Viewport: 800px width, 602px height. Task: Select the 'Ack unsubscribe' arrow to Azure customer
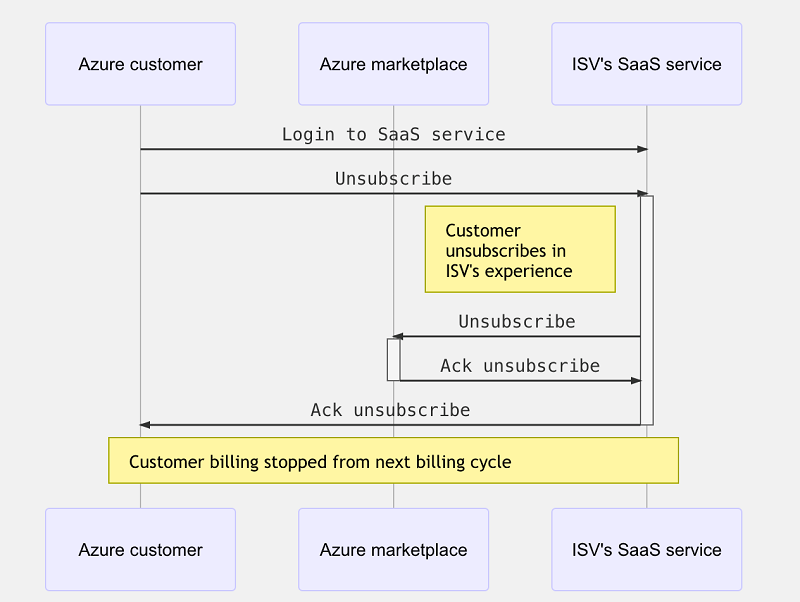(x=390, y=424)
